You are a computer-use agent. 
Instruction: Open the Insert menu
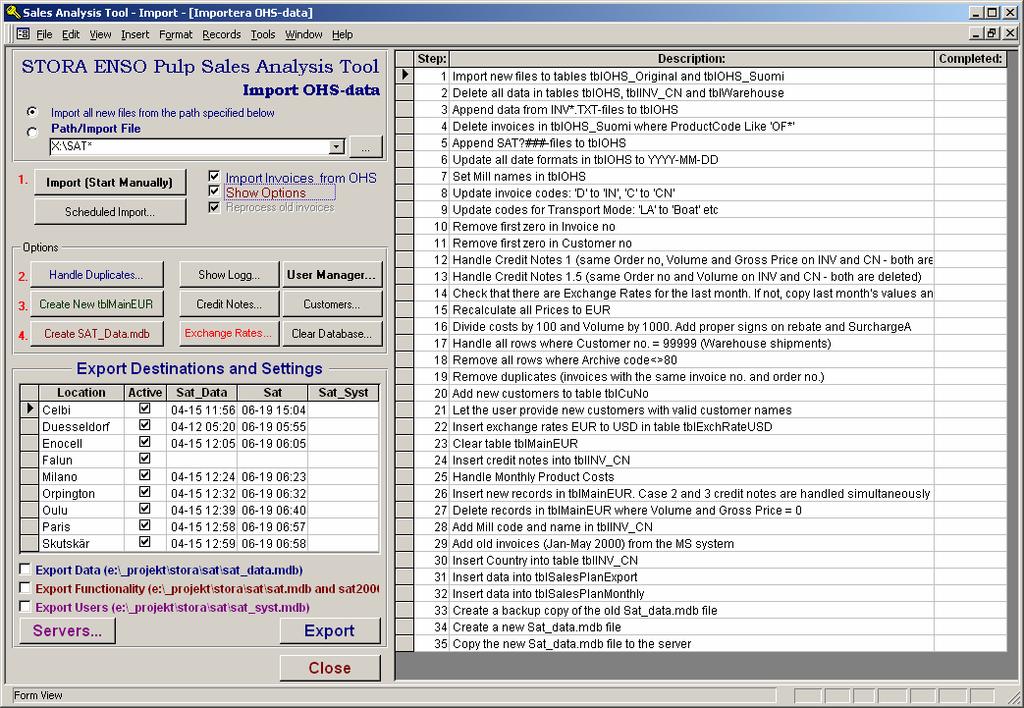click(x=135, y=35)
